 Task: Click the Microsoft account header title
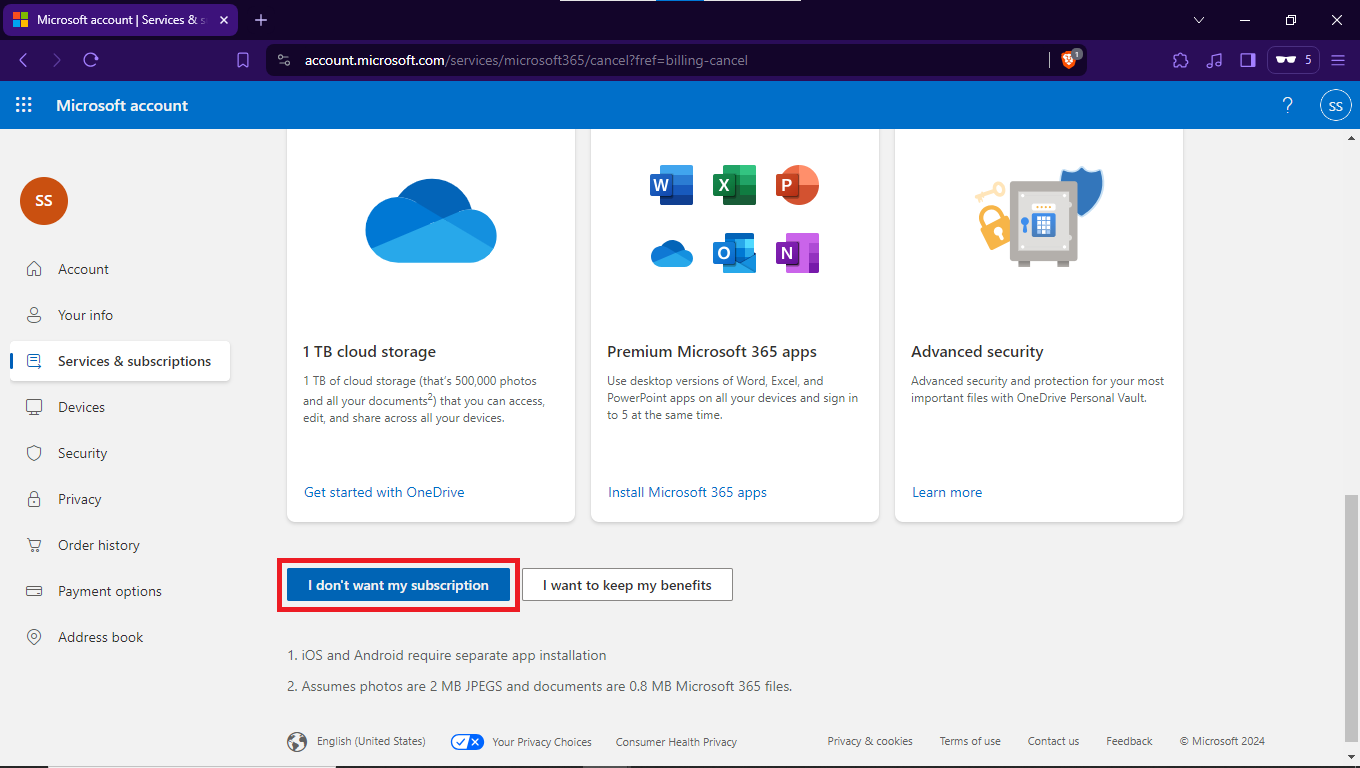point(122,105)
